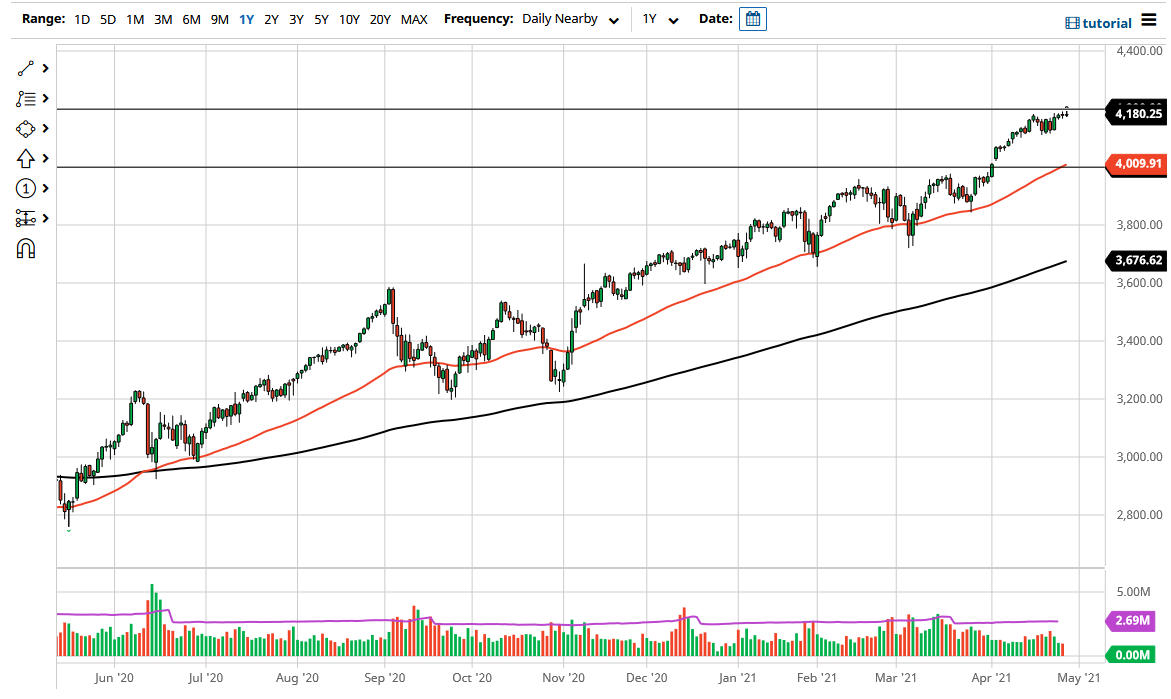Select the 6M range button
This screenshot has height=699, width=1171.
pos(191,18)
